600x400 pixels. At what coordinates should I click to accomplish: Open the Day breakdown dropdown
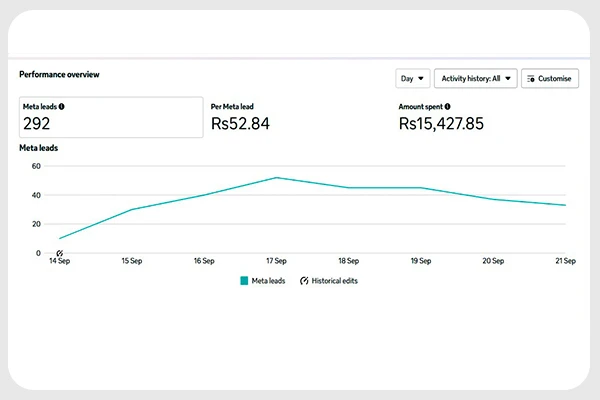[411, 78]
